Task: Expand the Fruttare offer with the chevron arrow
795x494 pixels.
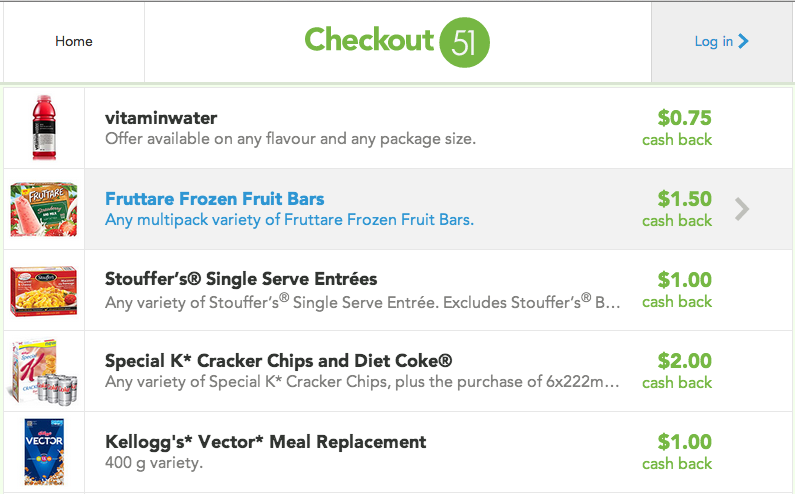Action: pyautogui.click(x=741, y=209)
